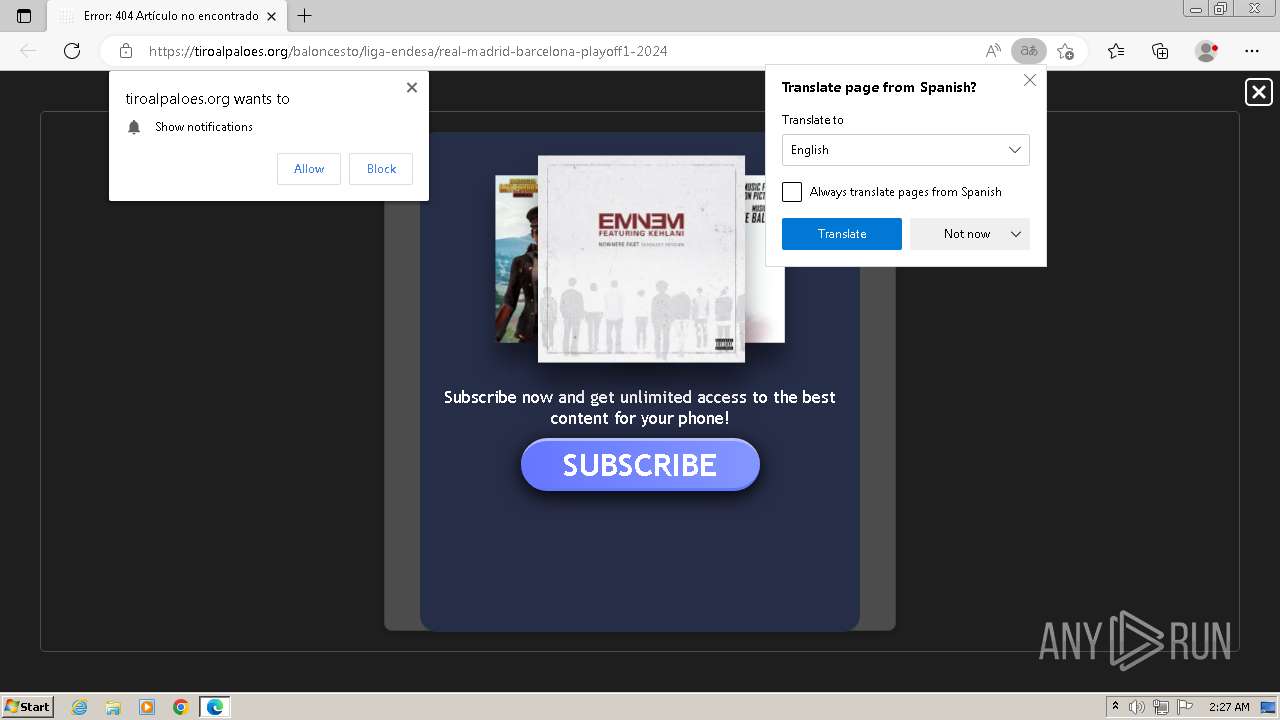Click the browser back arrow
Image resolution: width=1280 pixels, height=720 pixels.
(x=28, y=51)
